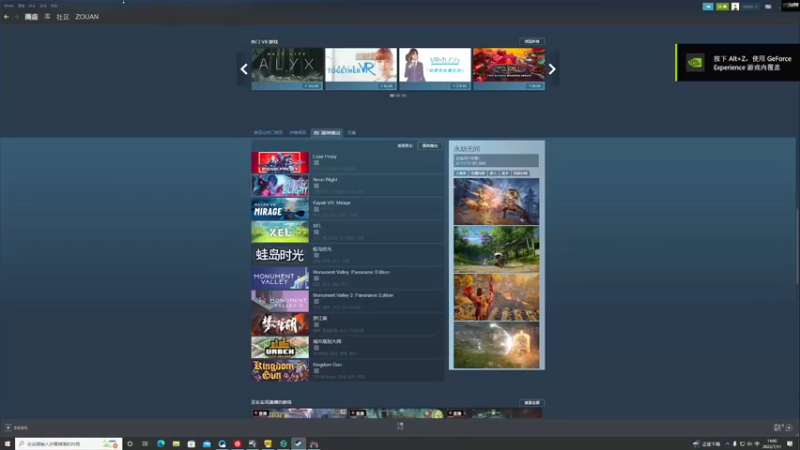Click the view more button above game list
Image resolution: width=800 pixels, height=450 pixels.
(x=430, y=146)
